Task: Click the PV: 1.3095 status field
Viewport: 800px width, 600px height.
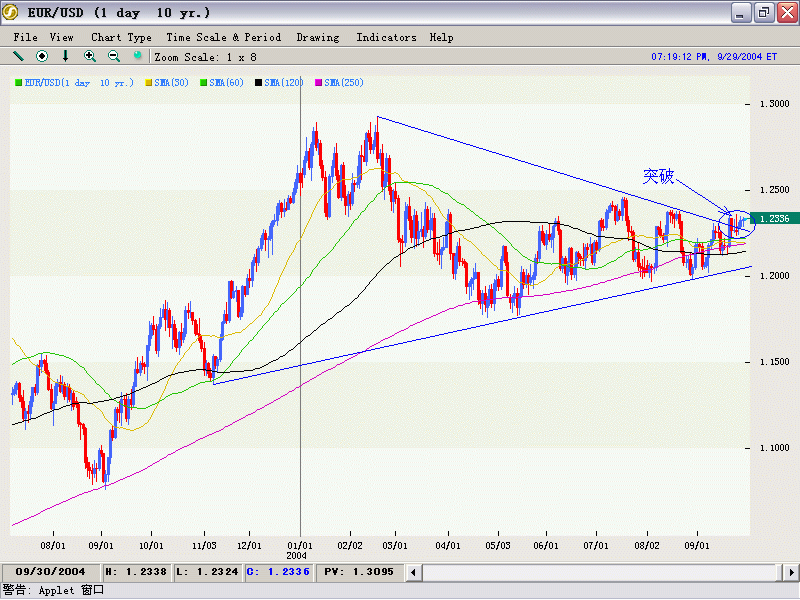Action: click(x=359, y=572)
